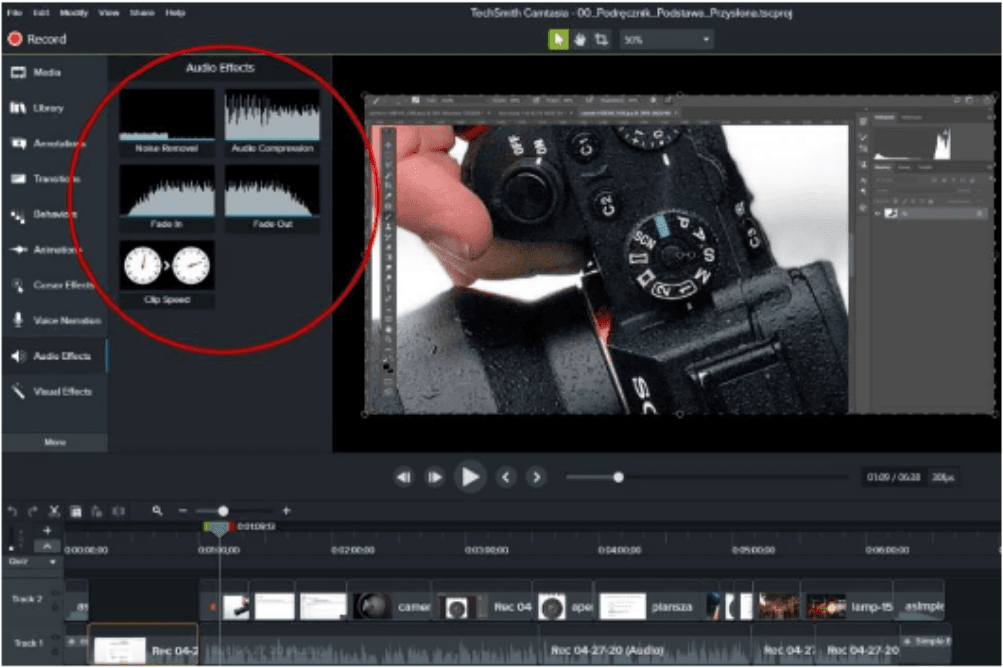Start a new recording with Record button
This screenshot has height=668, width=1003.
pyautogui.click(x=37, y=39)
